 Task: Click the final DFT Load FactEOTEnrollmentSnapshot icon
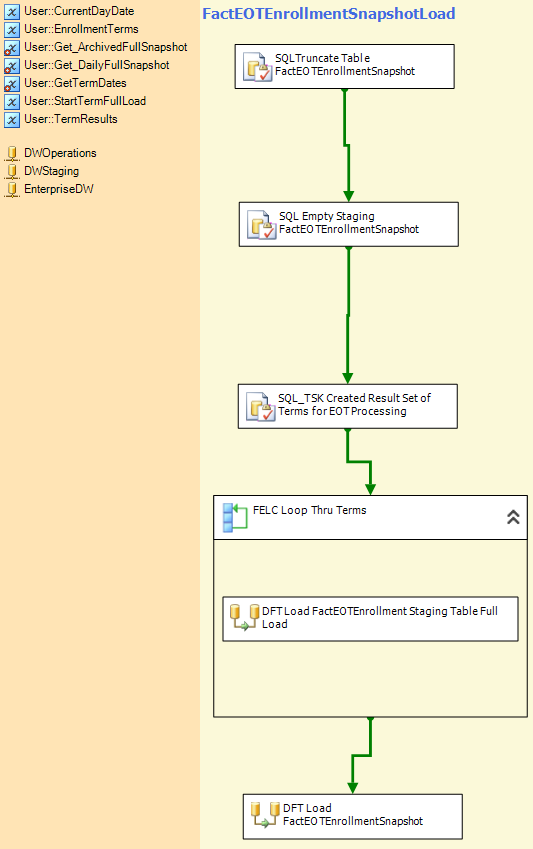click(x=265, y=815)
